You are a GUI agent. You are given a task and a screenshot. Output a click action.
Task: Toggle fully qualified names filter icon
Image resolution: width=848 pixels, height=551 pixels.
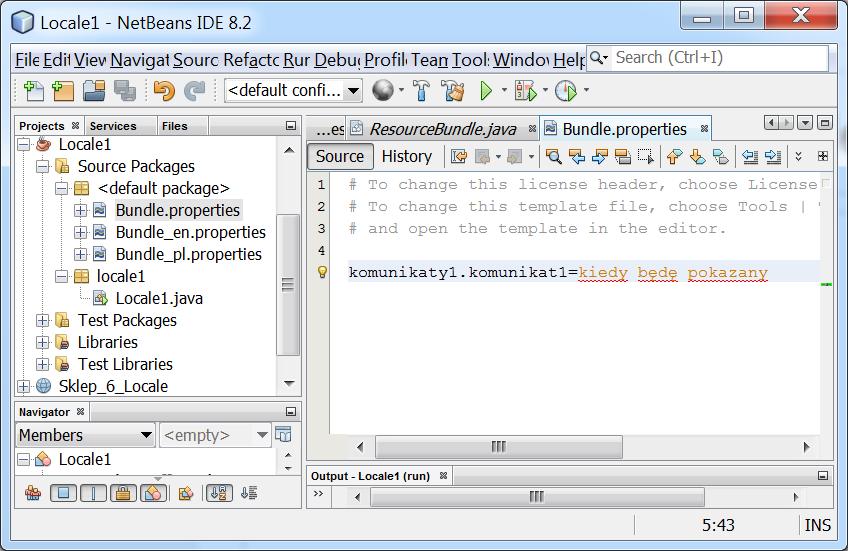click(x=186, y=493)
